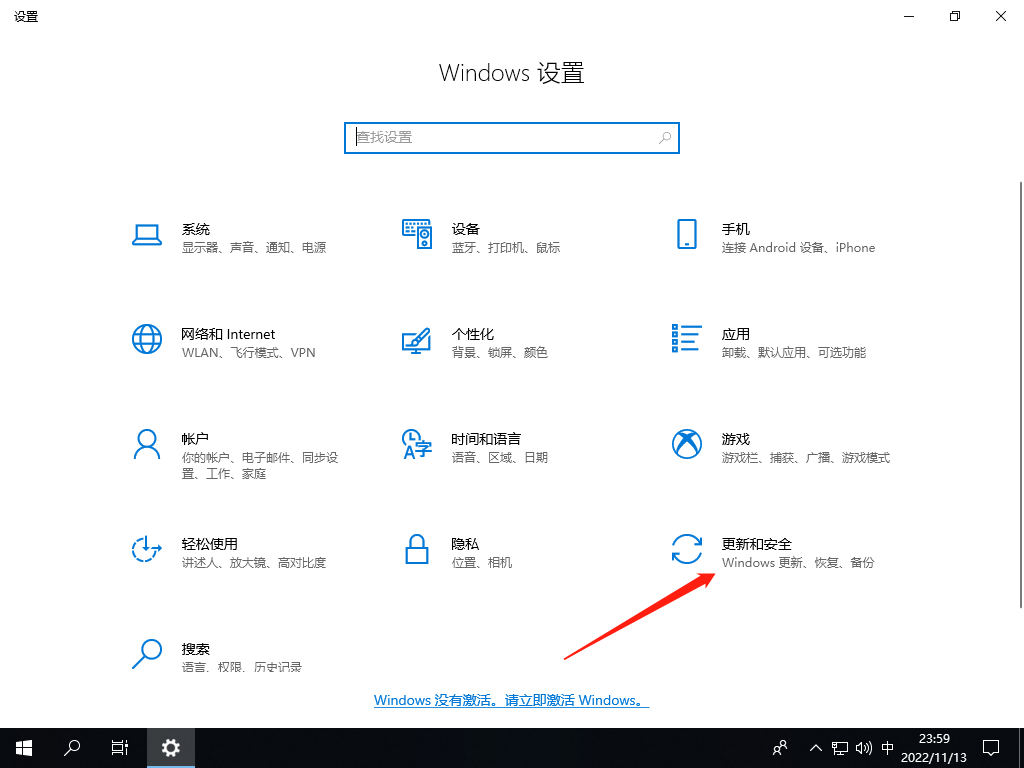Open the 应用 settings title

tap(735, 334)
